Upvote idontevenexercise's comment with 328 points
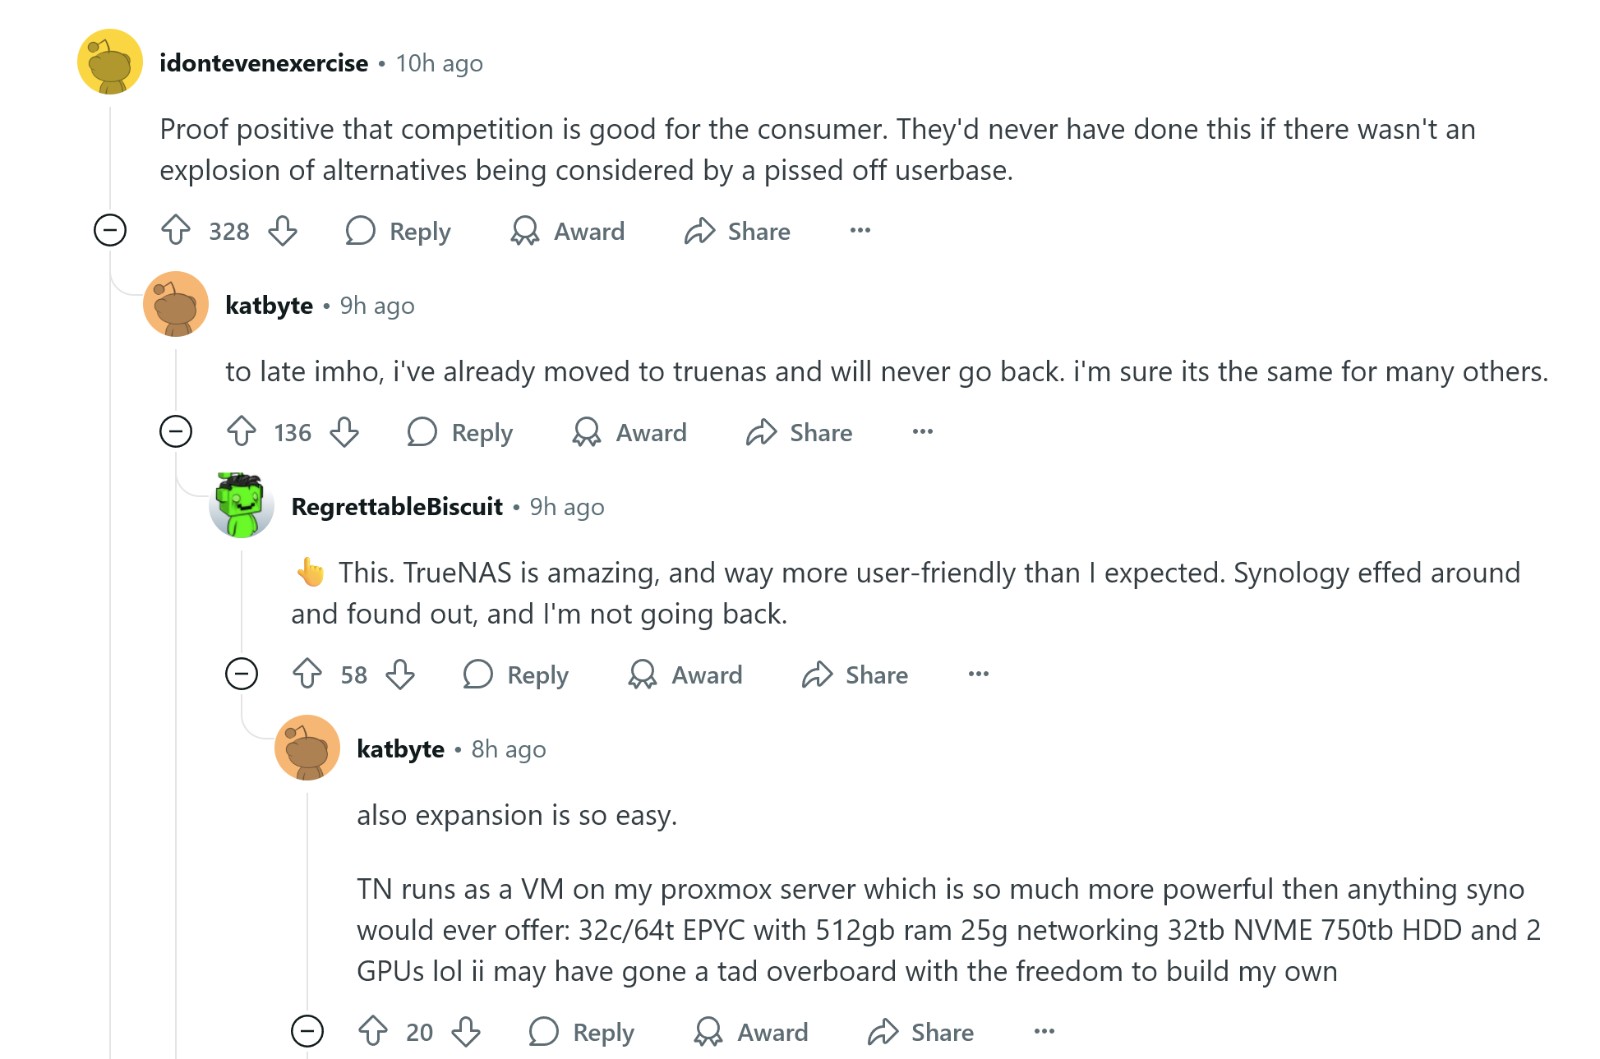 click(176, 231)
